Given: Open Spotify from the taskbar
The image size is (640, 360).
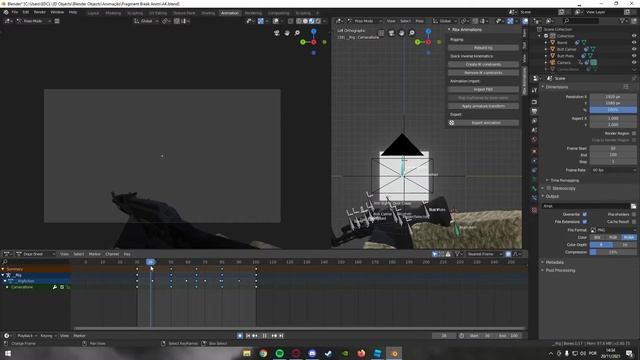Looking at the screenshot, I should 280,353.
